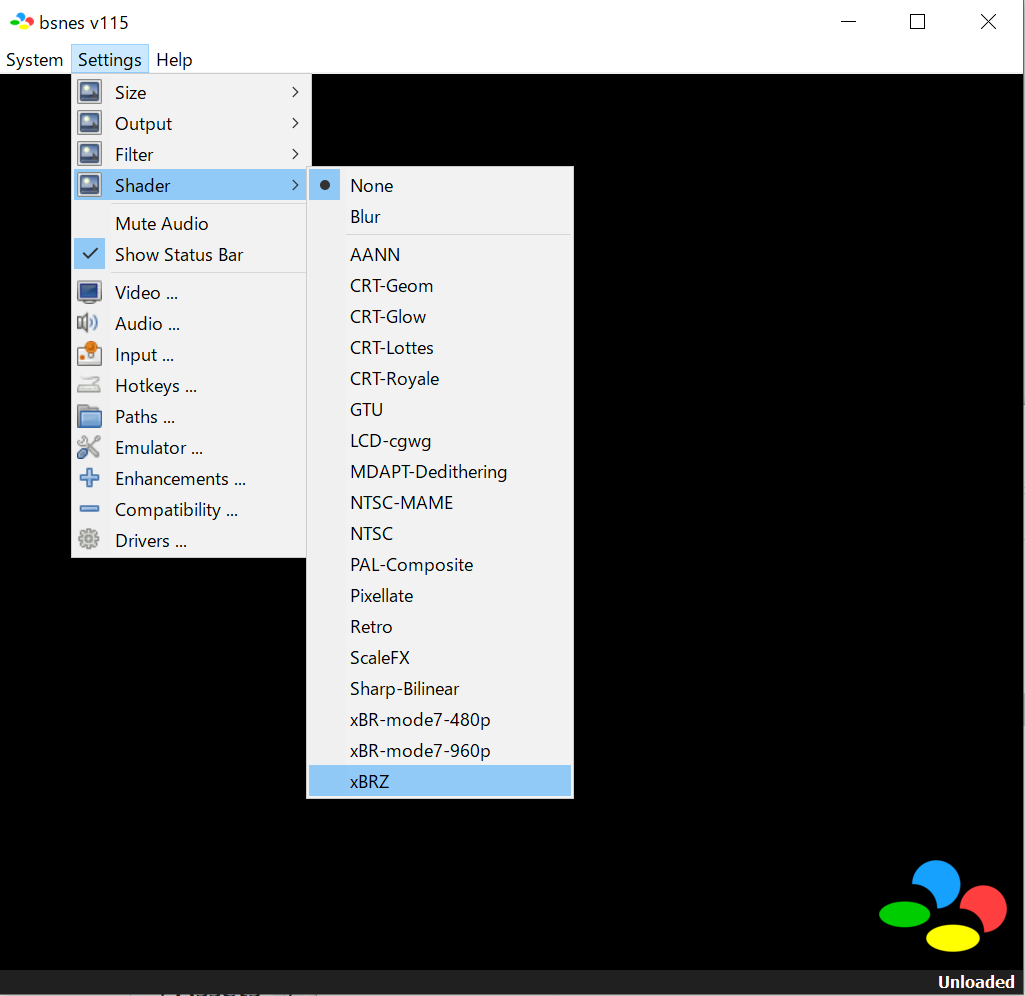Click the Drivers gear icon
1025x996 pixels.
pos(89,540)
